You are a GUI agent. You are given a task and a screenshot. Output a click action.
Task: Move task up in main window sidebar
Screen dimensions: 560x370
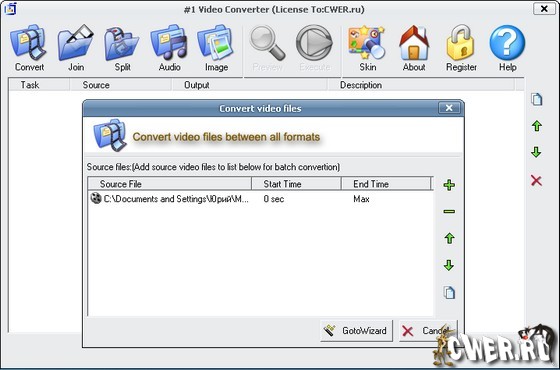point(536,126)
